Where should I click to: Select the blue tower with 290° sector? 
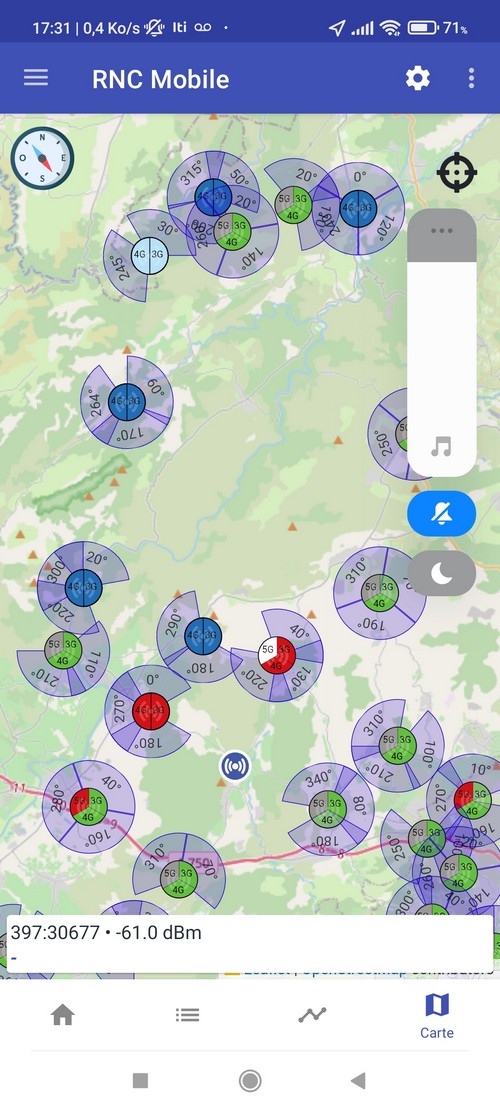203,636
